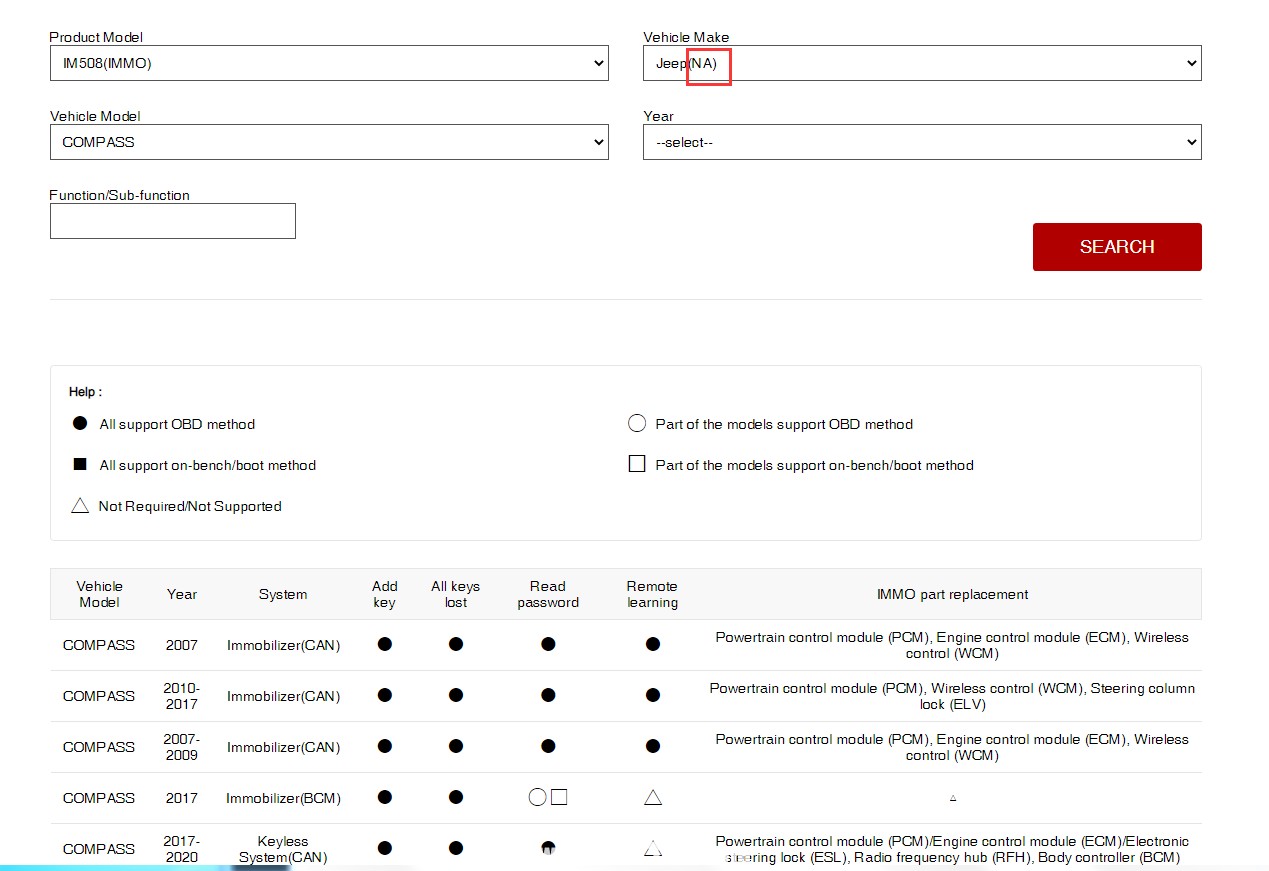Click the year cell 2007-2009
Viewport: 1269px width, 871px height.
coord(182,746)
